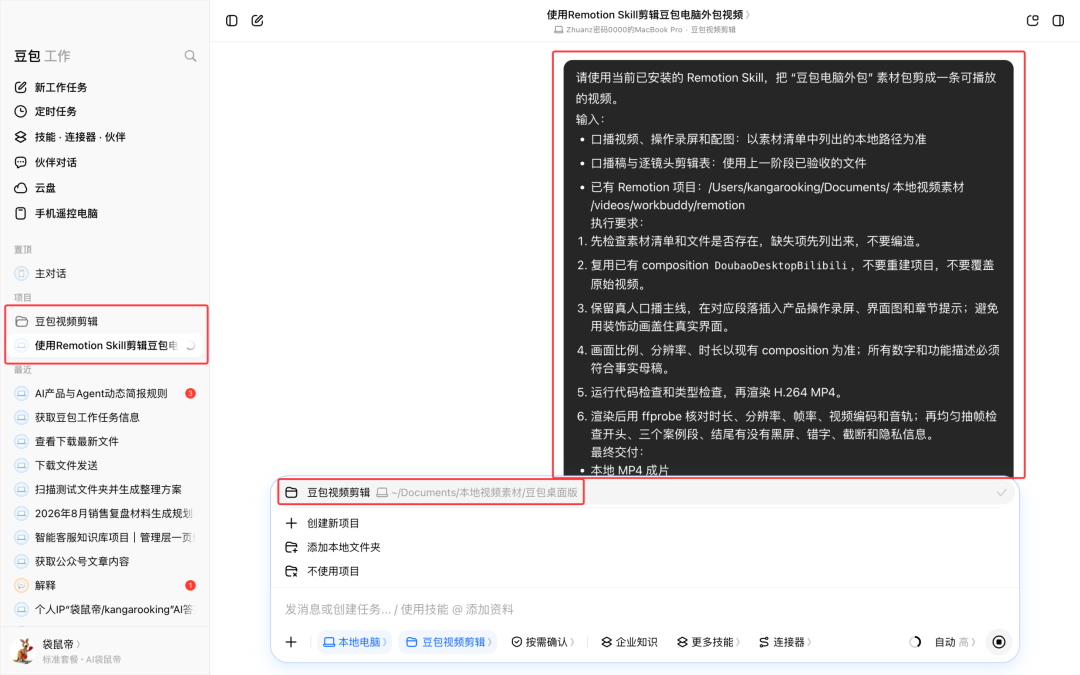Viewport: 1080px width, 675px height.
Task: Open 连接器 menu in composer toolbar
Action: point(785,642)
